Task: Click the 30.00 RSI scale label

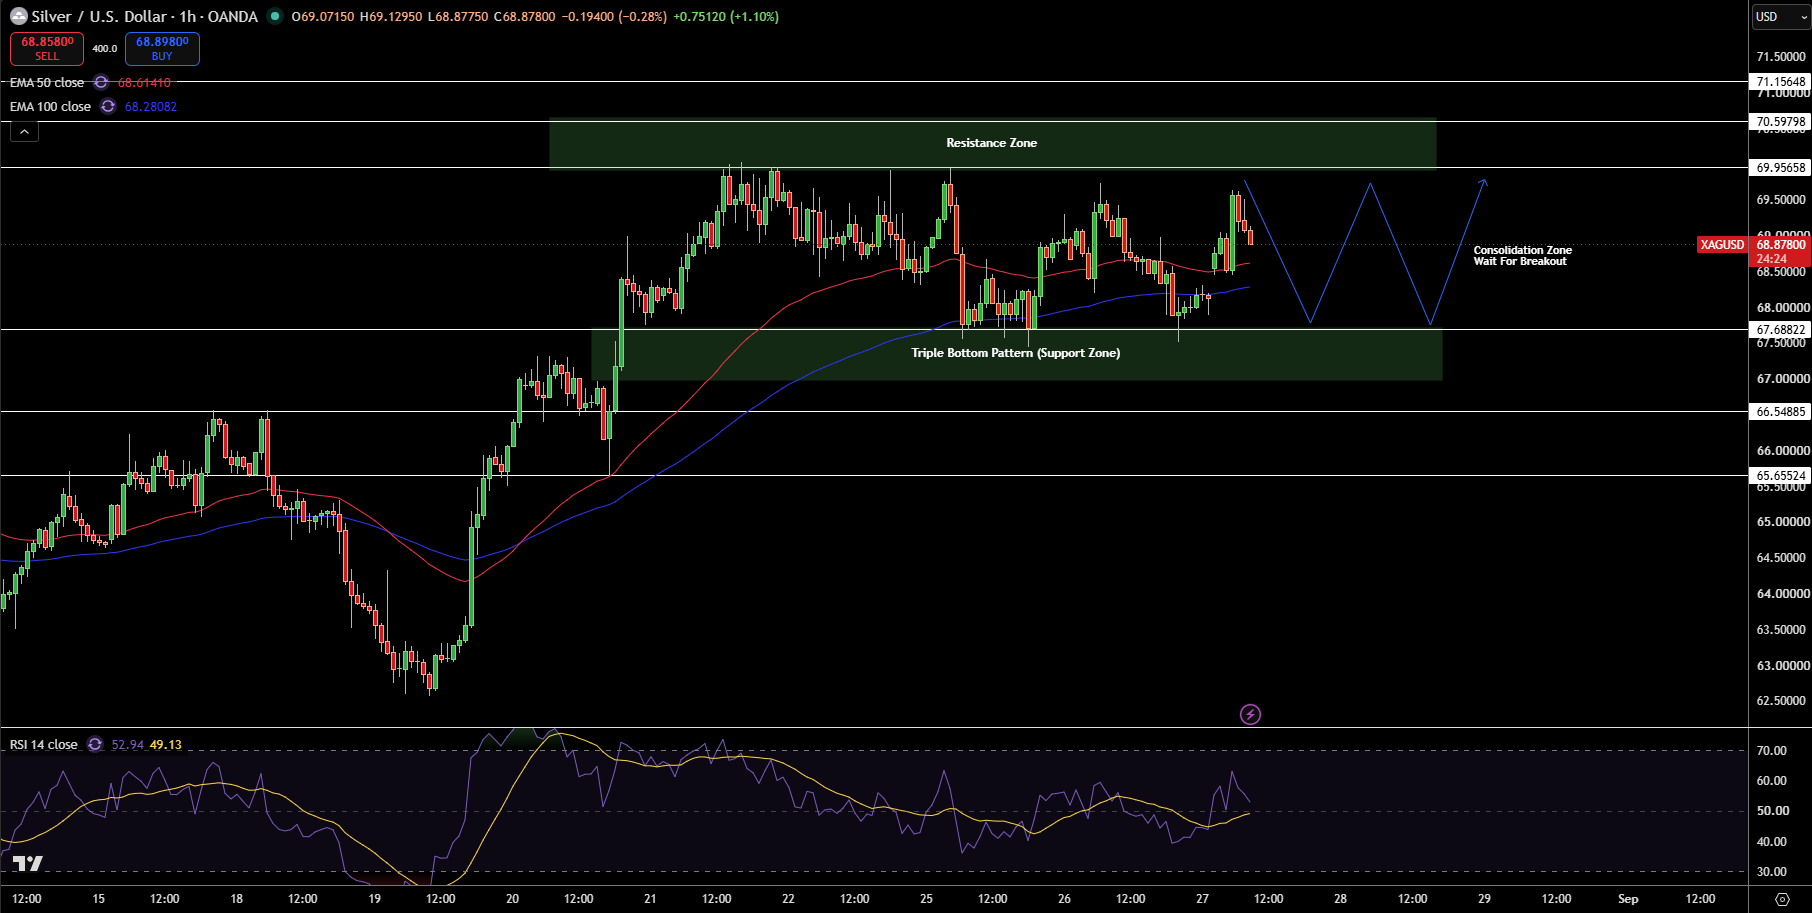Action: tap(1771, 872)
